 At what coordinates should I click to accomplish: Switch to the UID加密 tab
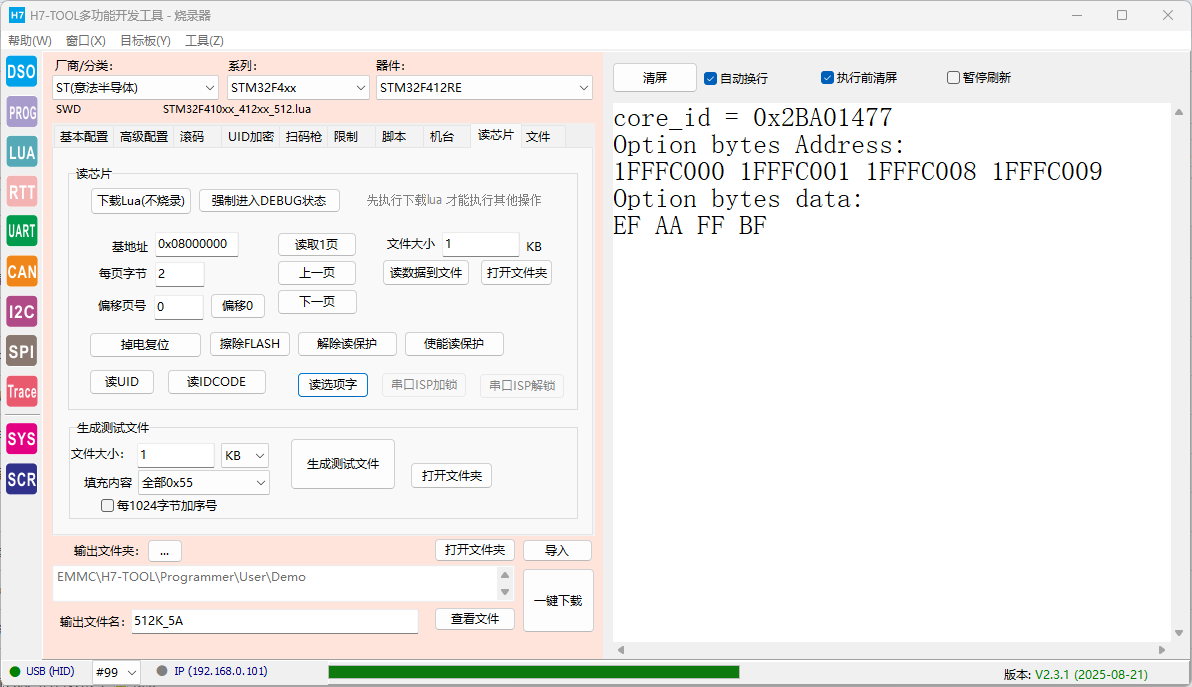click(250, 137)
